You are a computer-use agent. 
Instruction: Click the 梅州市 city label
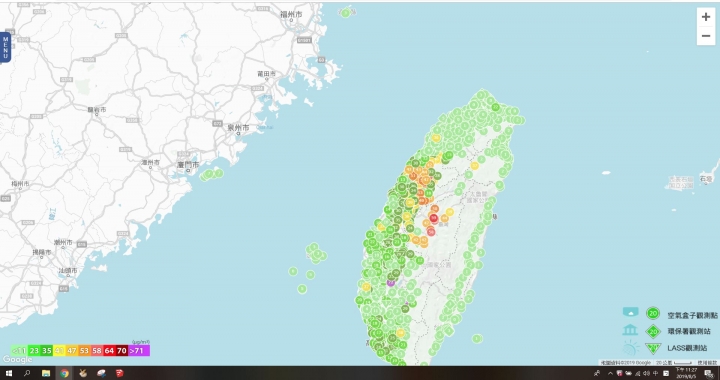point(20,184)
